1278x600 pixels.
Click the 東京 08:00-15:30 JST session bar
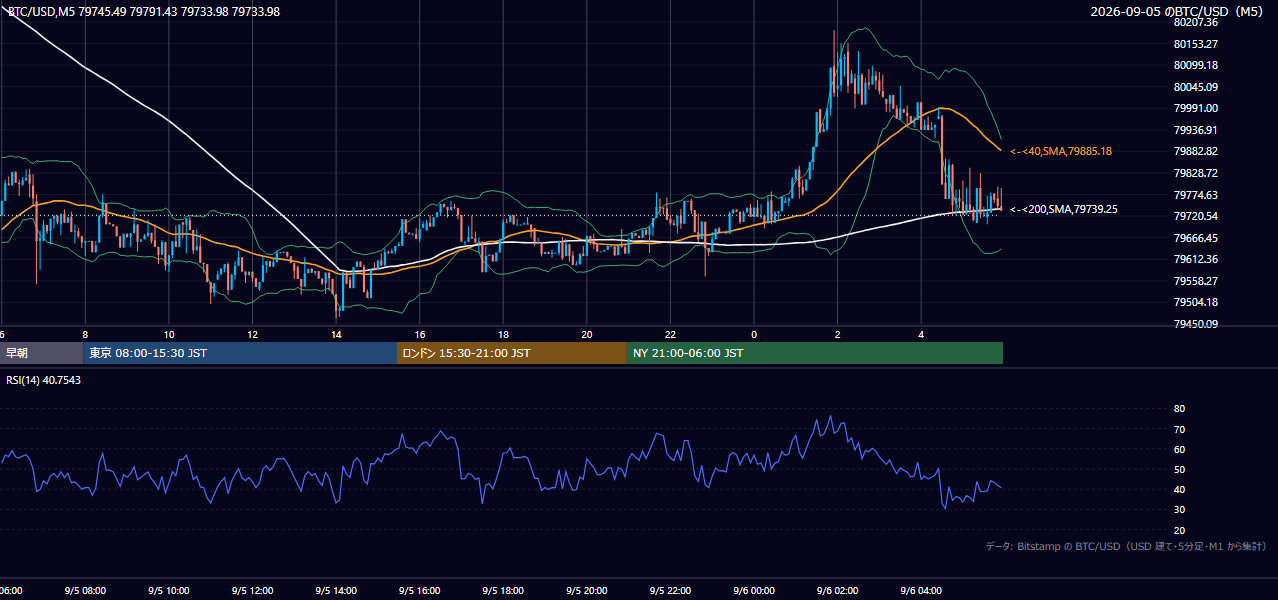click(x=240, y=353)
